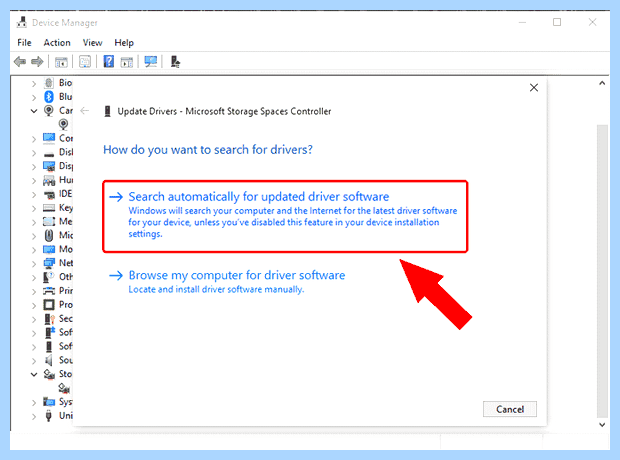Select the biometric fingerprint icon

49,83
